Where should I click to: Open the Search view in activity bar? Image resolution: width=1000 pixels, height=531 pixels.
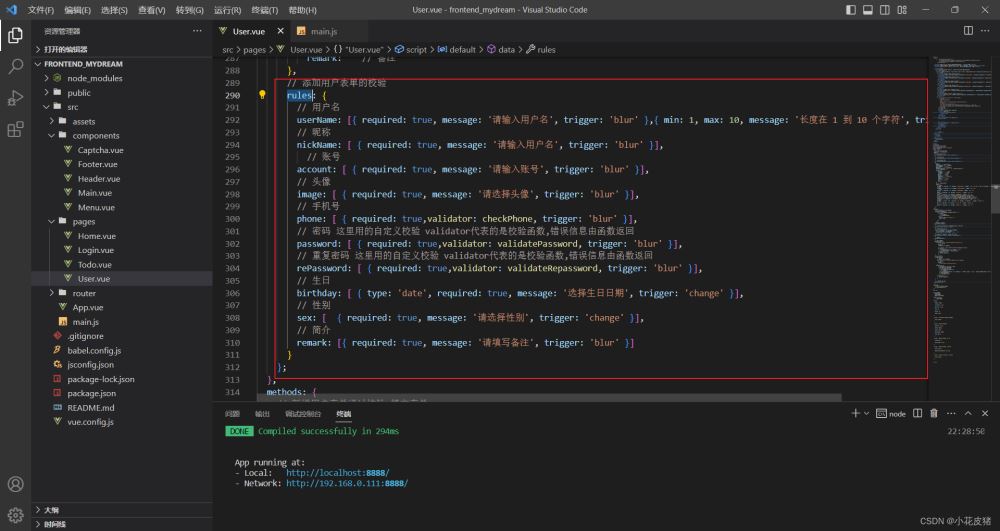click(x=15, y=67)
